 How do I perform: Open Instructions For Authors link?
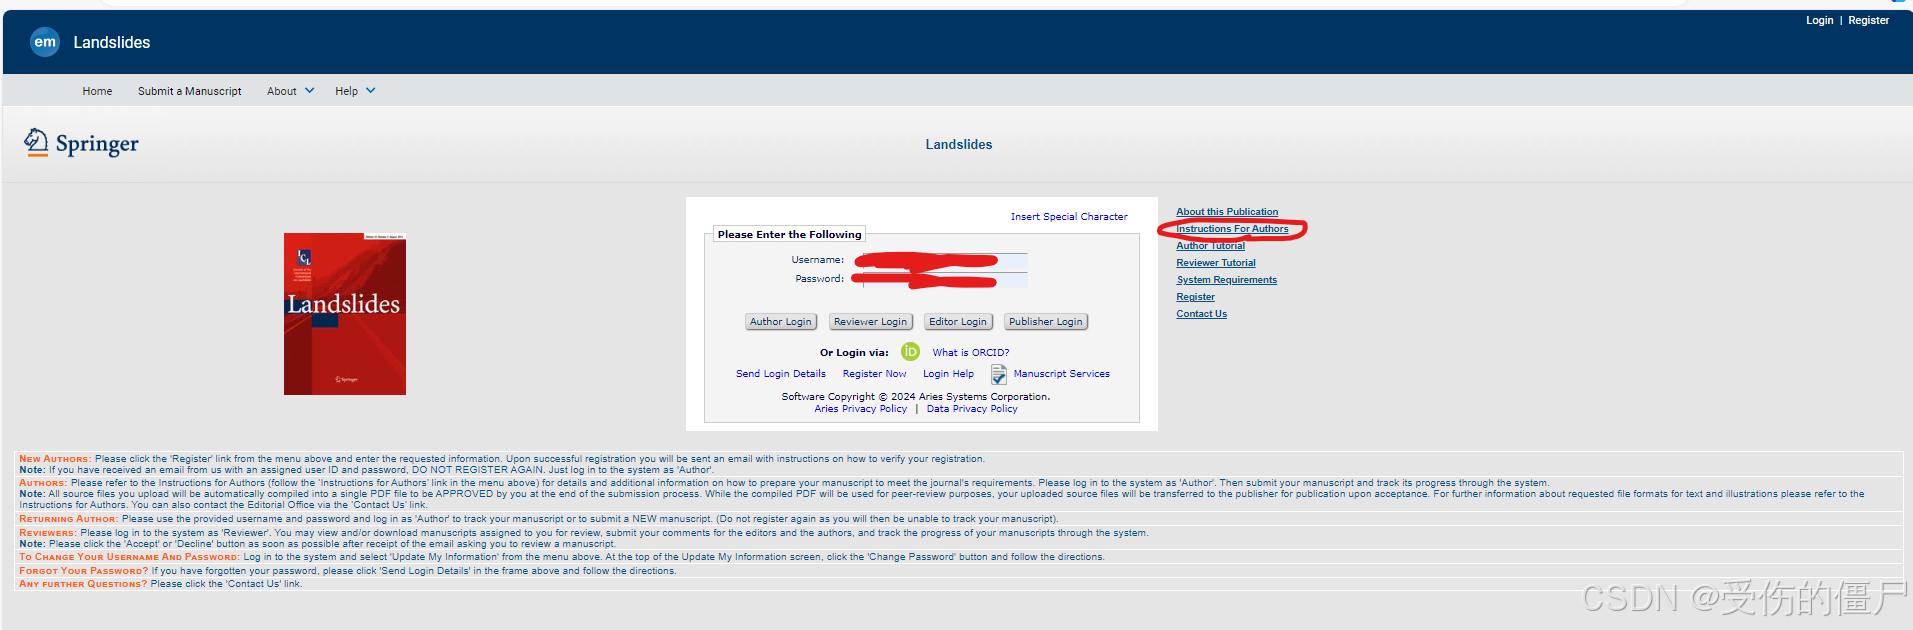pyautogui.click(x=1232, y=229)
